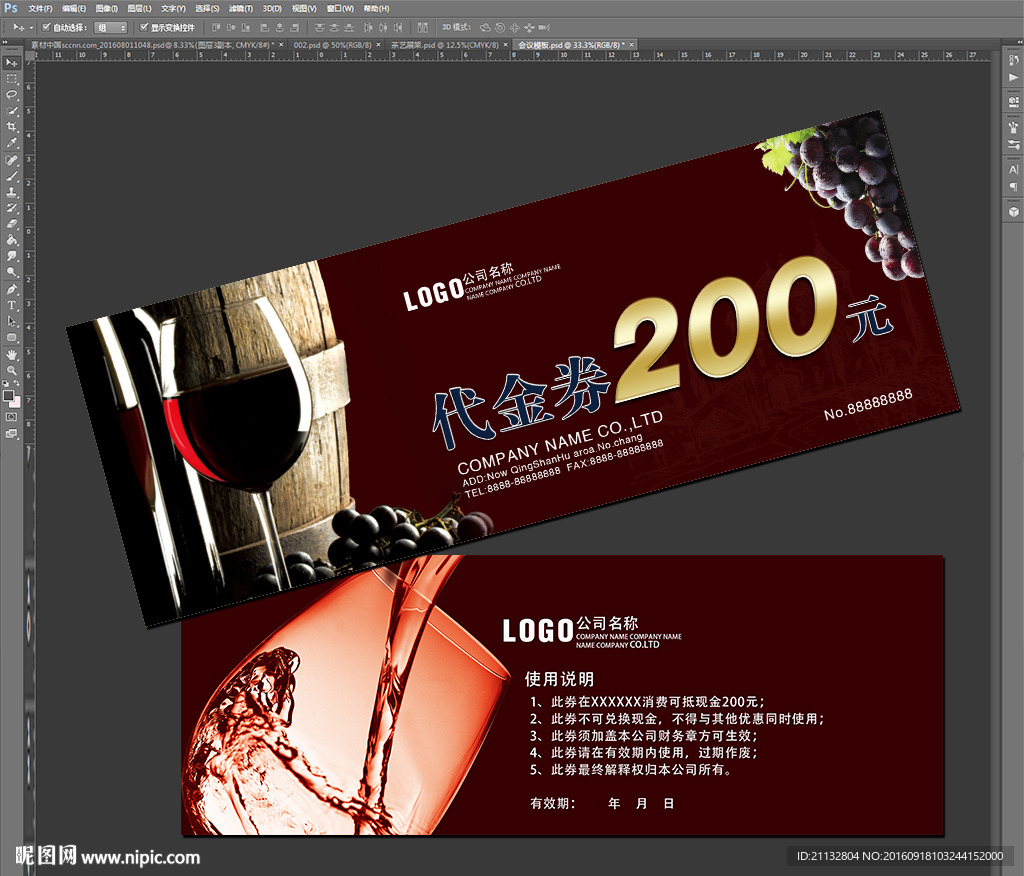Open the 帮助(H) menu
The height and width of the screenshot is (876, 1024).
[376, 8]
